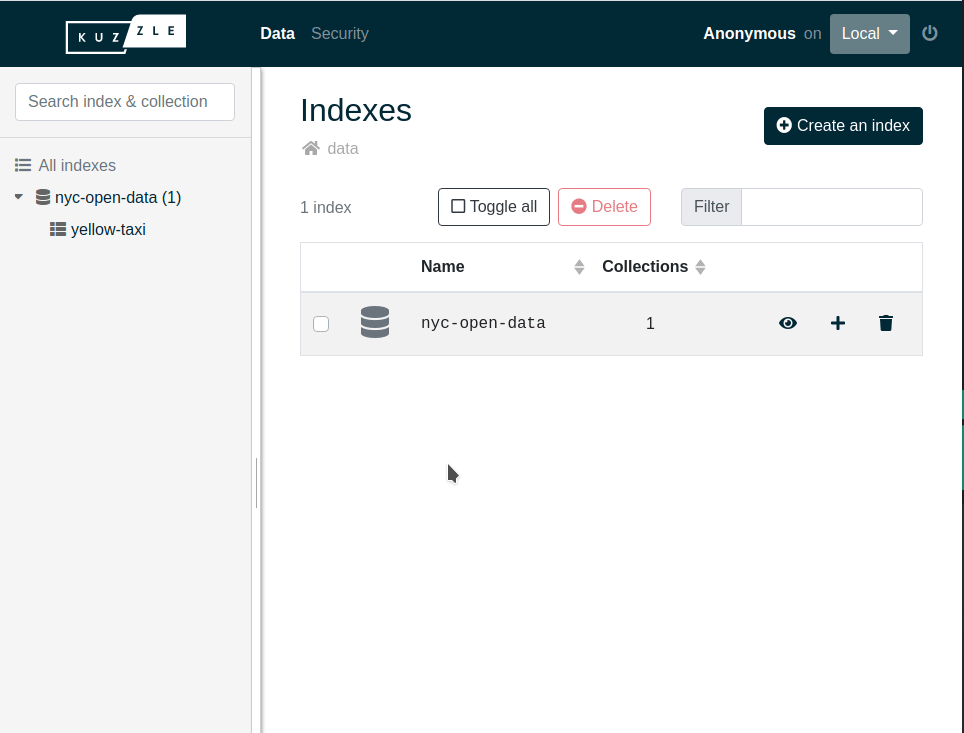
Task: Click the Kuzzle logo
Action: click(125, 34)
